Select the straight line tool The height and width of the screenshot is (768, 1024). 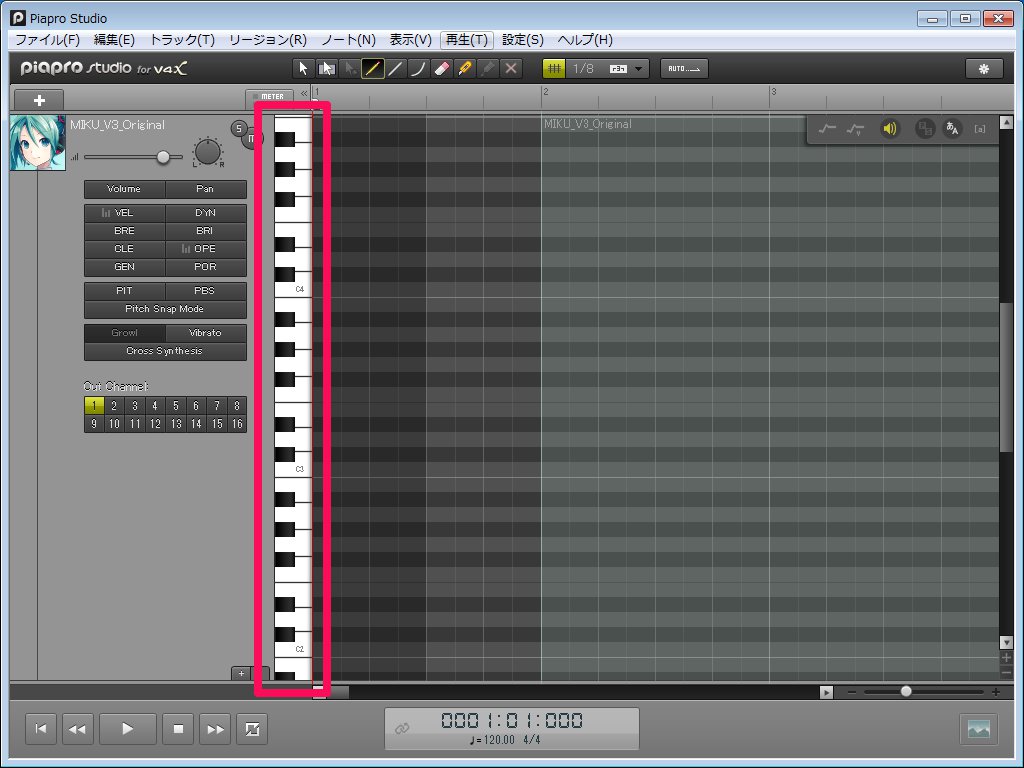pyautogui.click(x=395, y=69)
